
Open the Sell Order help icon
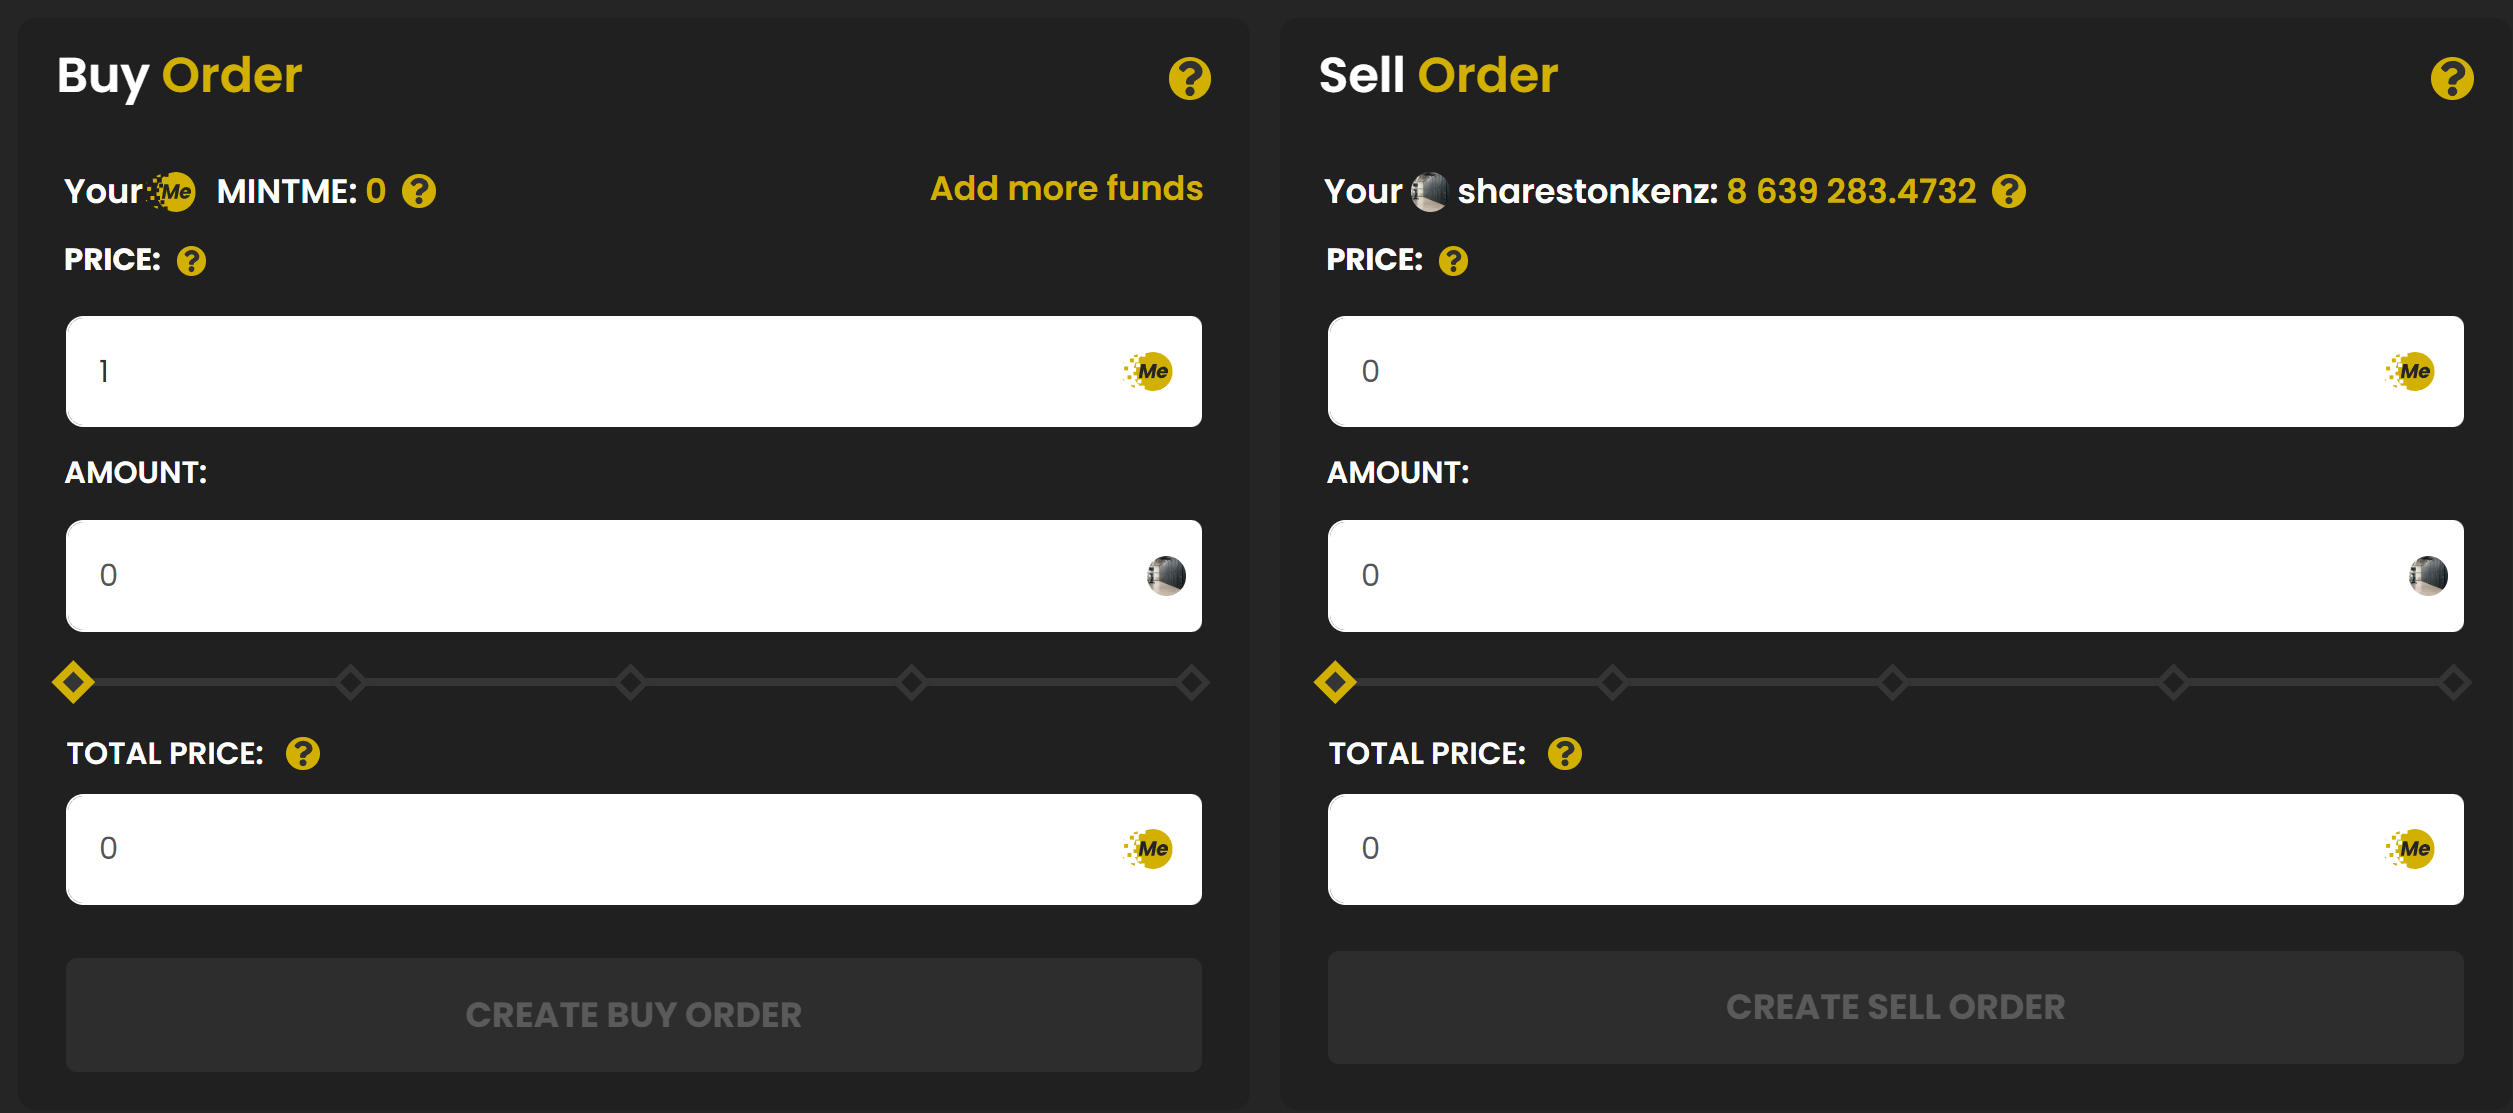pos(2451,78)
